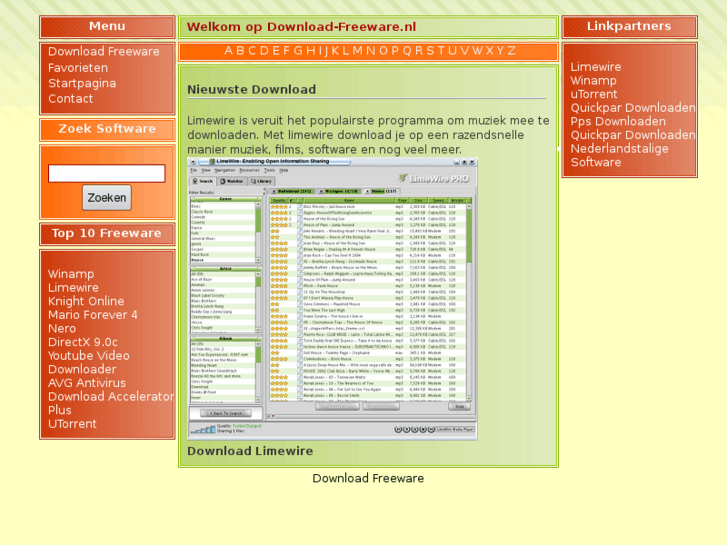Viewport: 727px width, 545px height.
Task: Open the uTorrent linkpartner link
Action: 594,94
